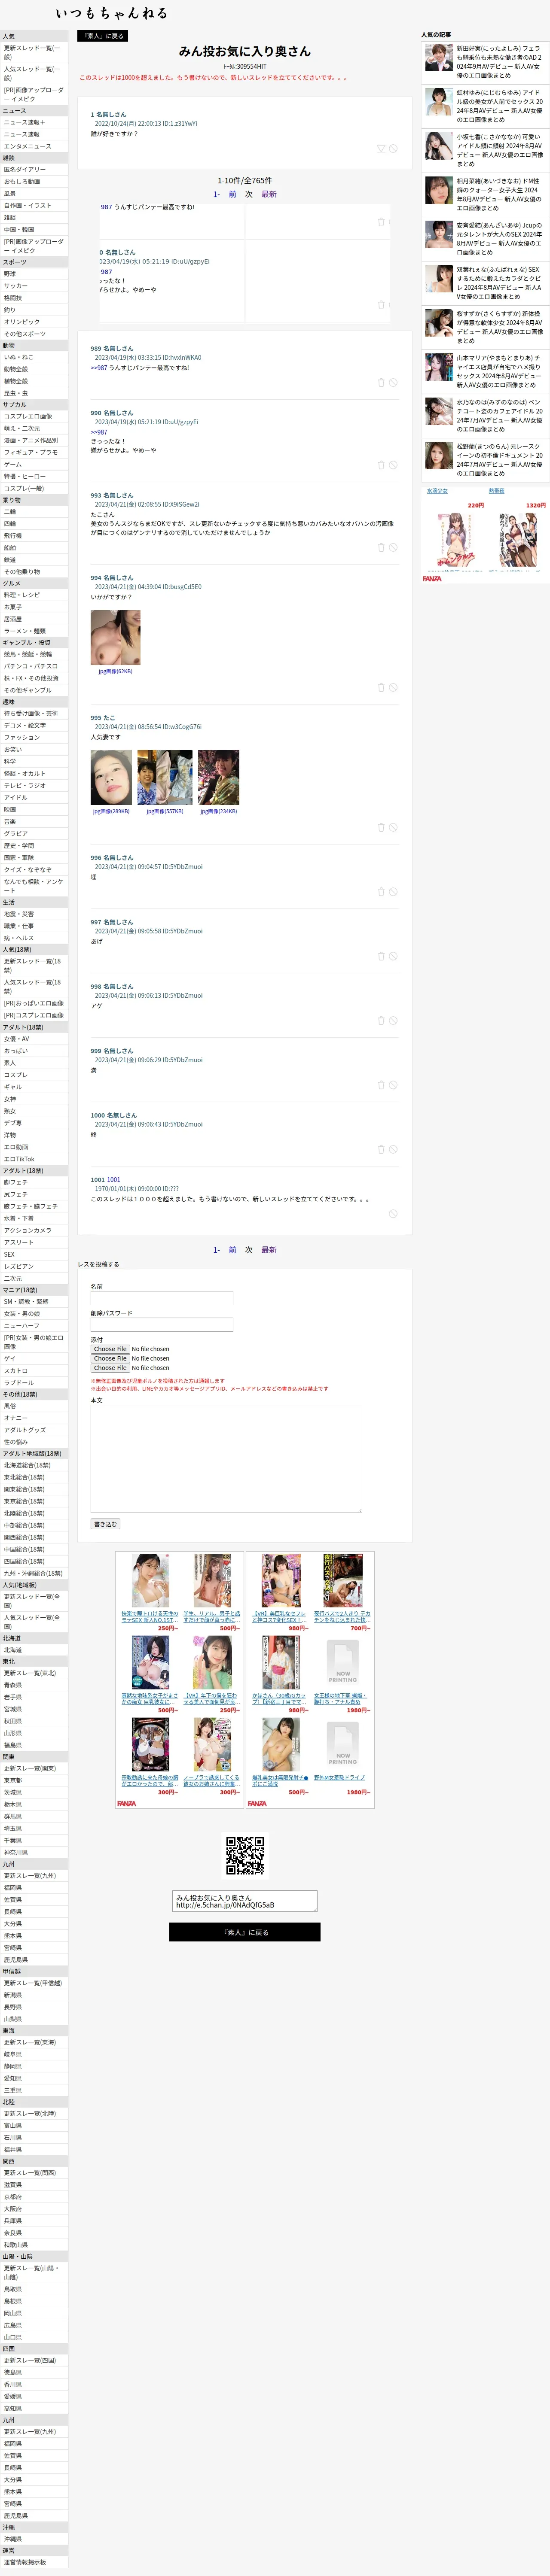This screenshot has width=550, height=2576.
Task: Click the ban circle icon on post 995
Action: pos(393,827)
